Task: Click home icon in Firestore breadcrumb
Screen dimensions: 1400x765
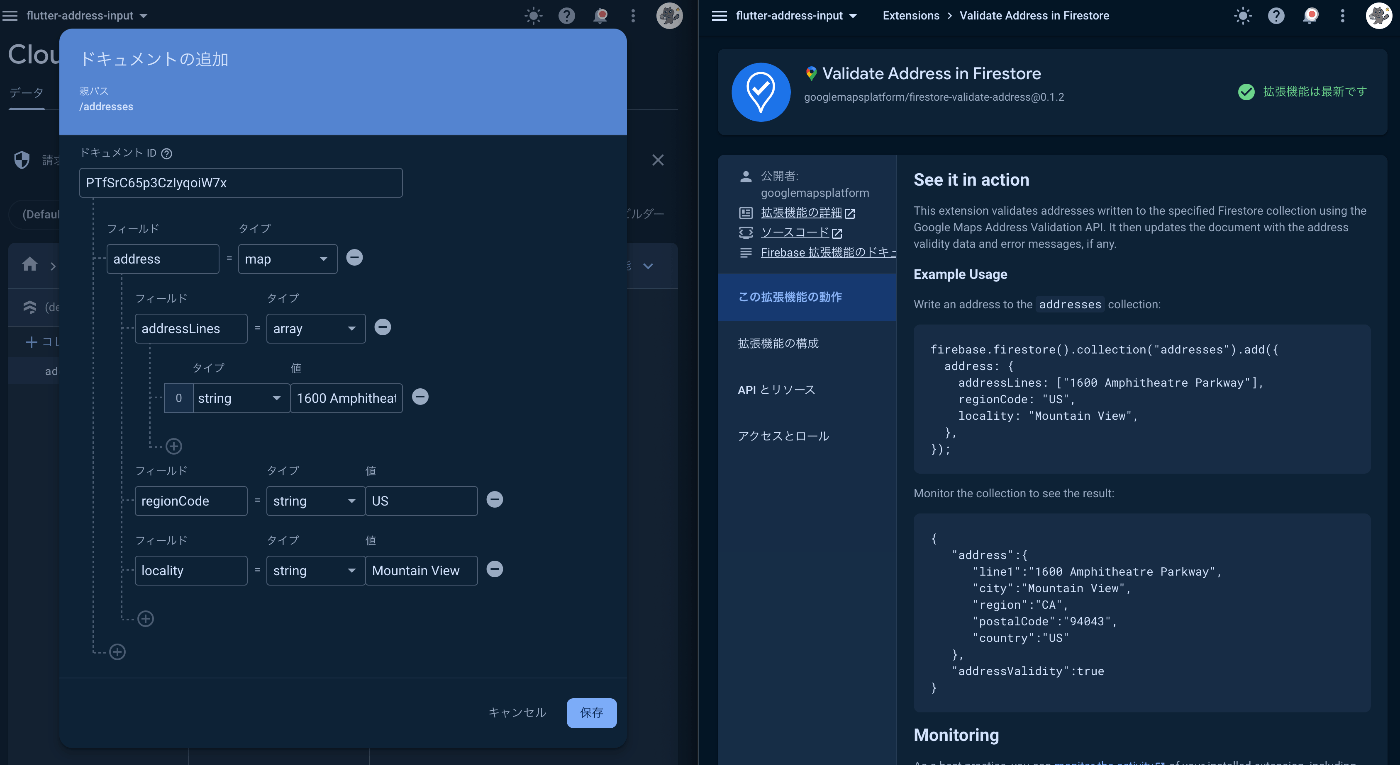Action: [x=30, y=265]
